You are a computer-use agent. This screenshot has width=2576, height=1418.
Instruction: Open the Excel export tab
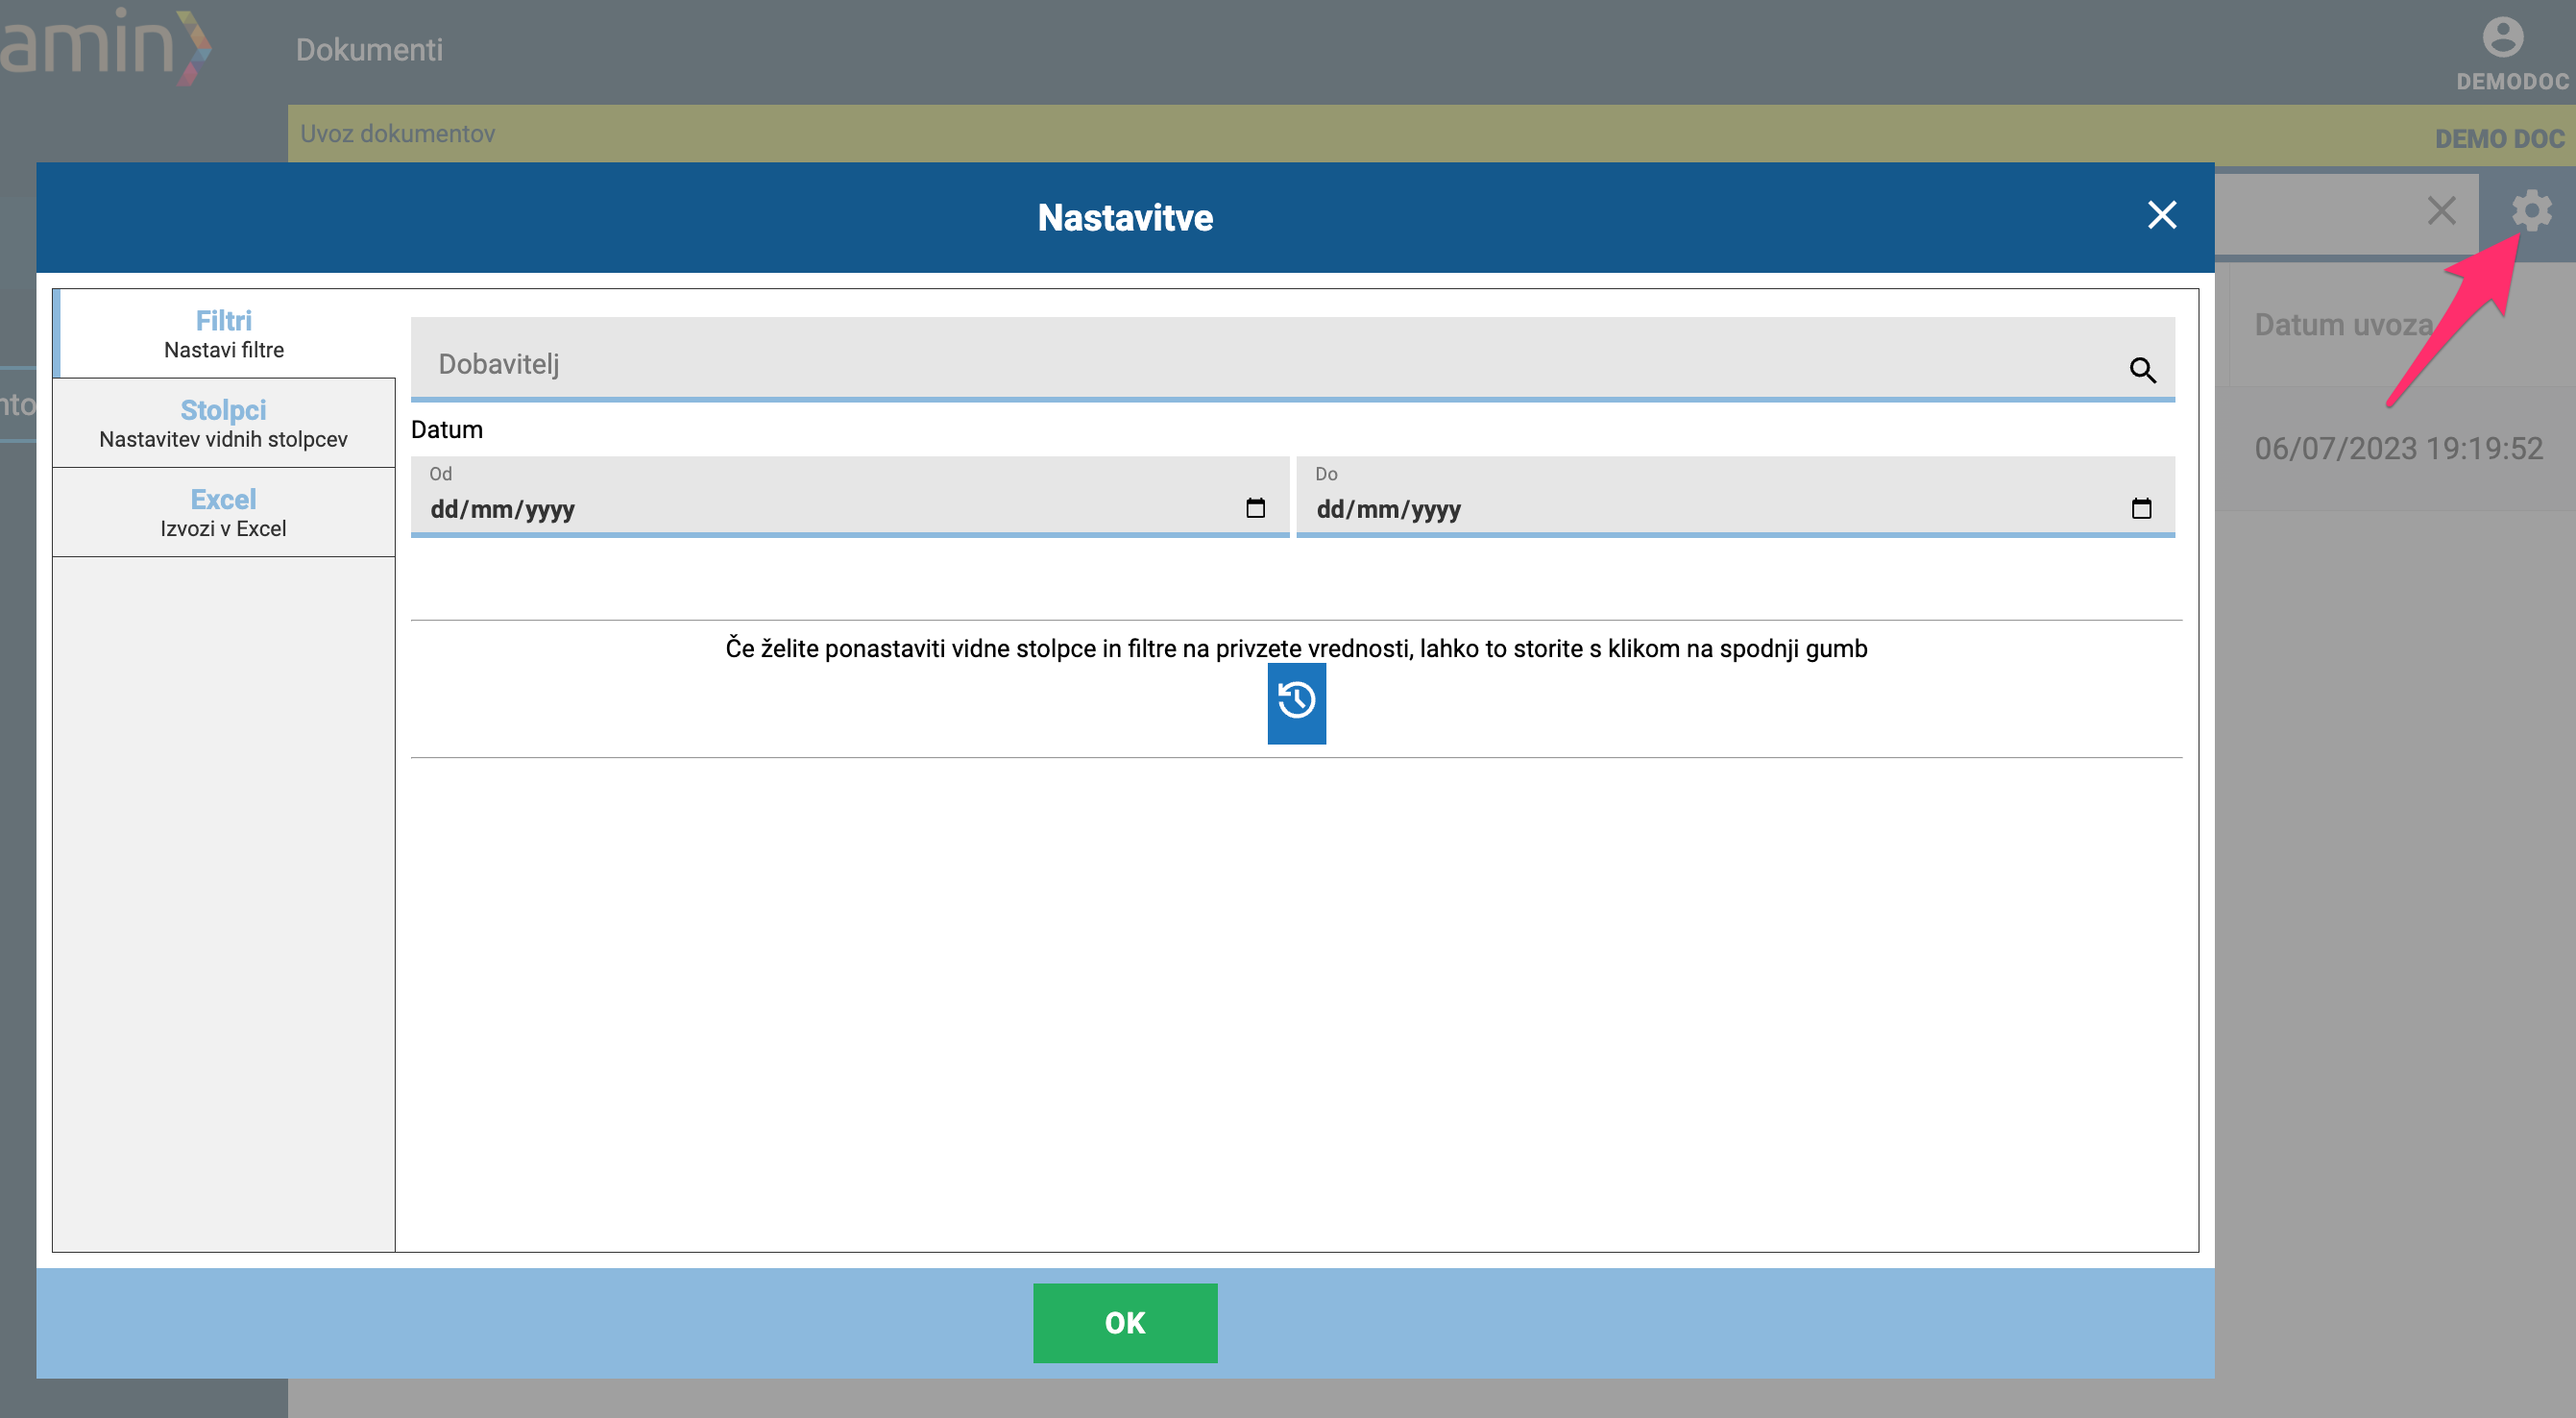(x=224, y=512)
